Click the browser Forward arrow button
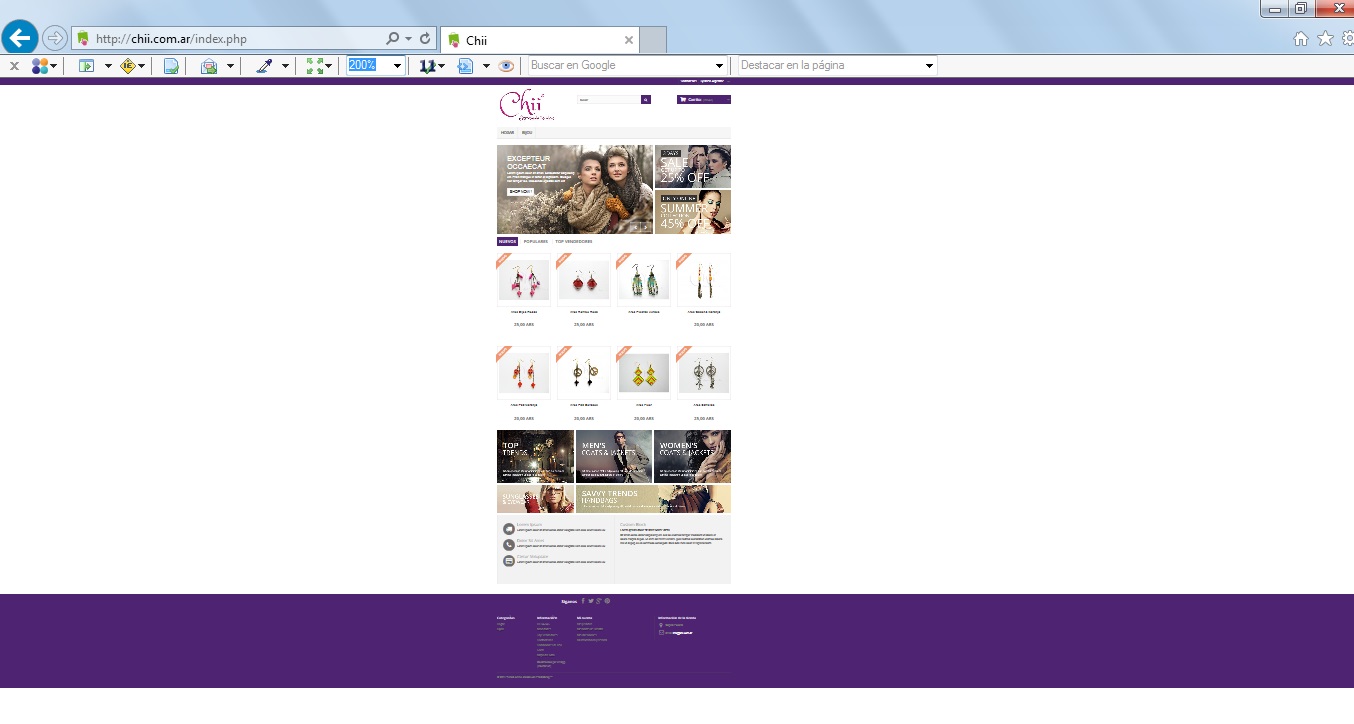The height and width of the screenshot is (724, 1354). coord(55,39)
